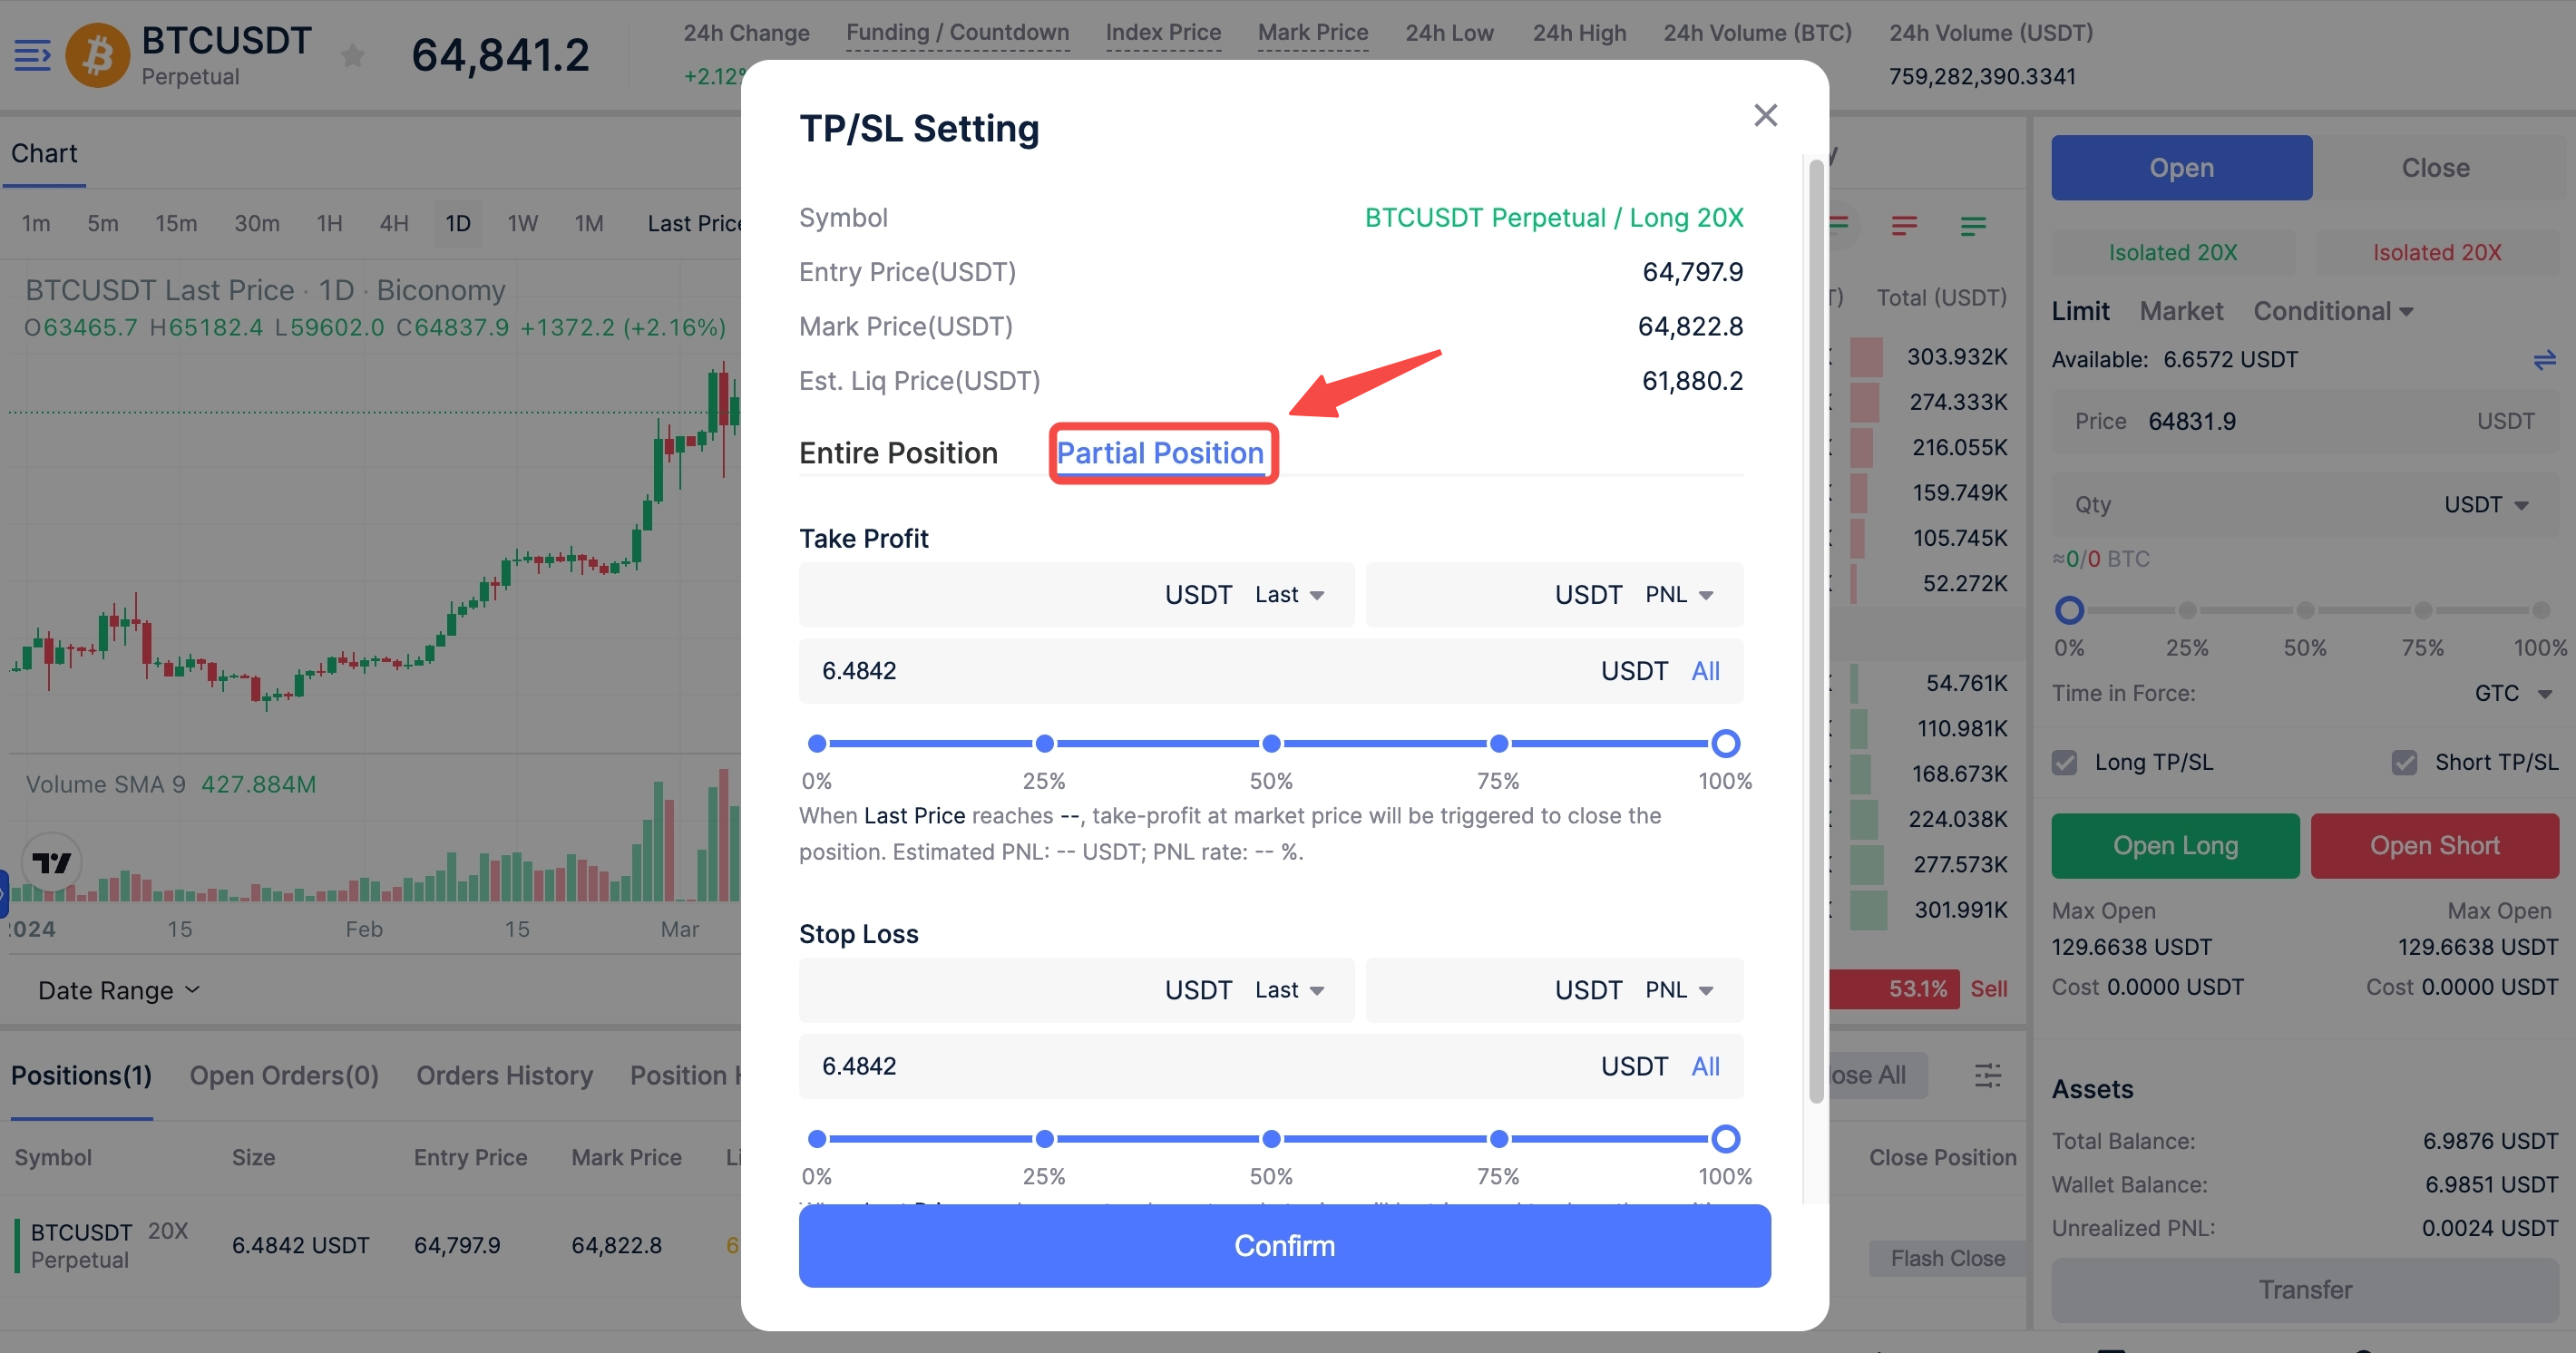Favorite BTCUSDT with the star icon
This screenshot has width=2576, height=1353.
pyautogui.click(x=352, y=55)
